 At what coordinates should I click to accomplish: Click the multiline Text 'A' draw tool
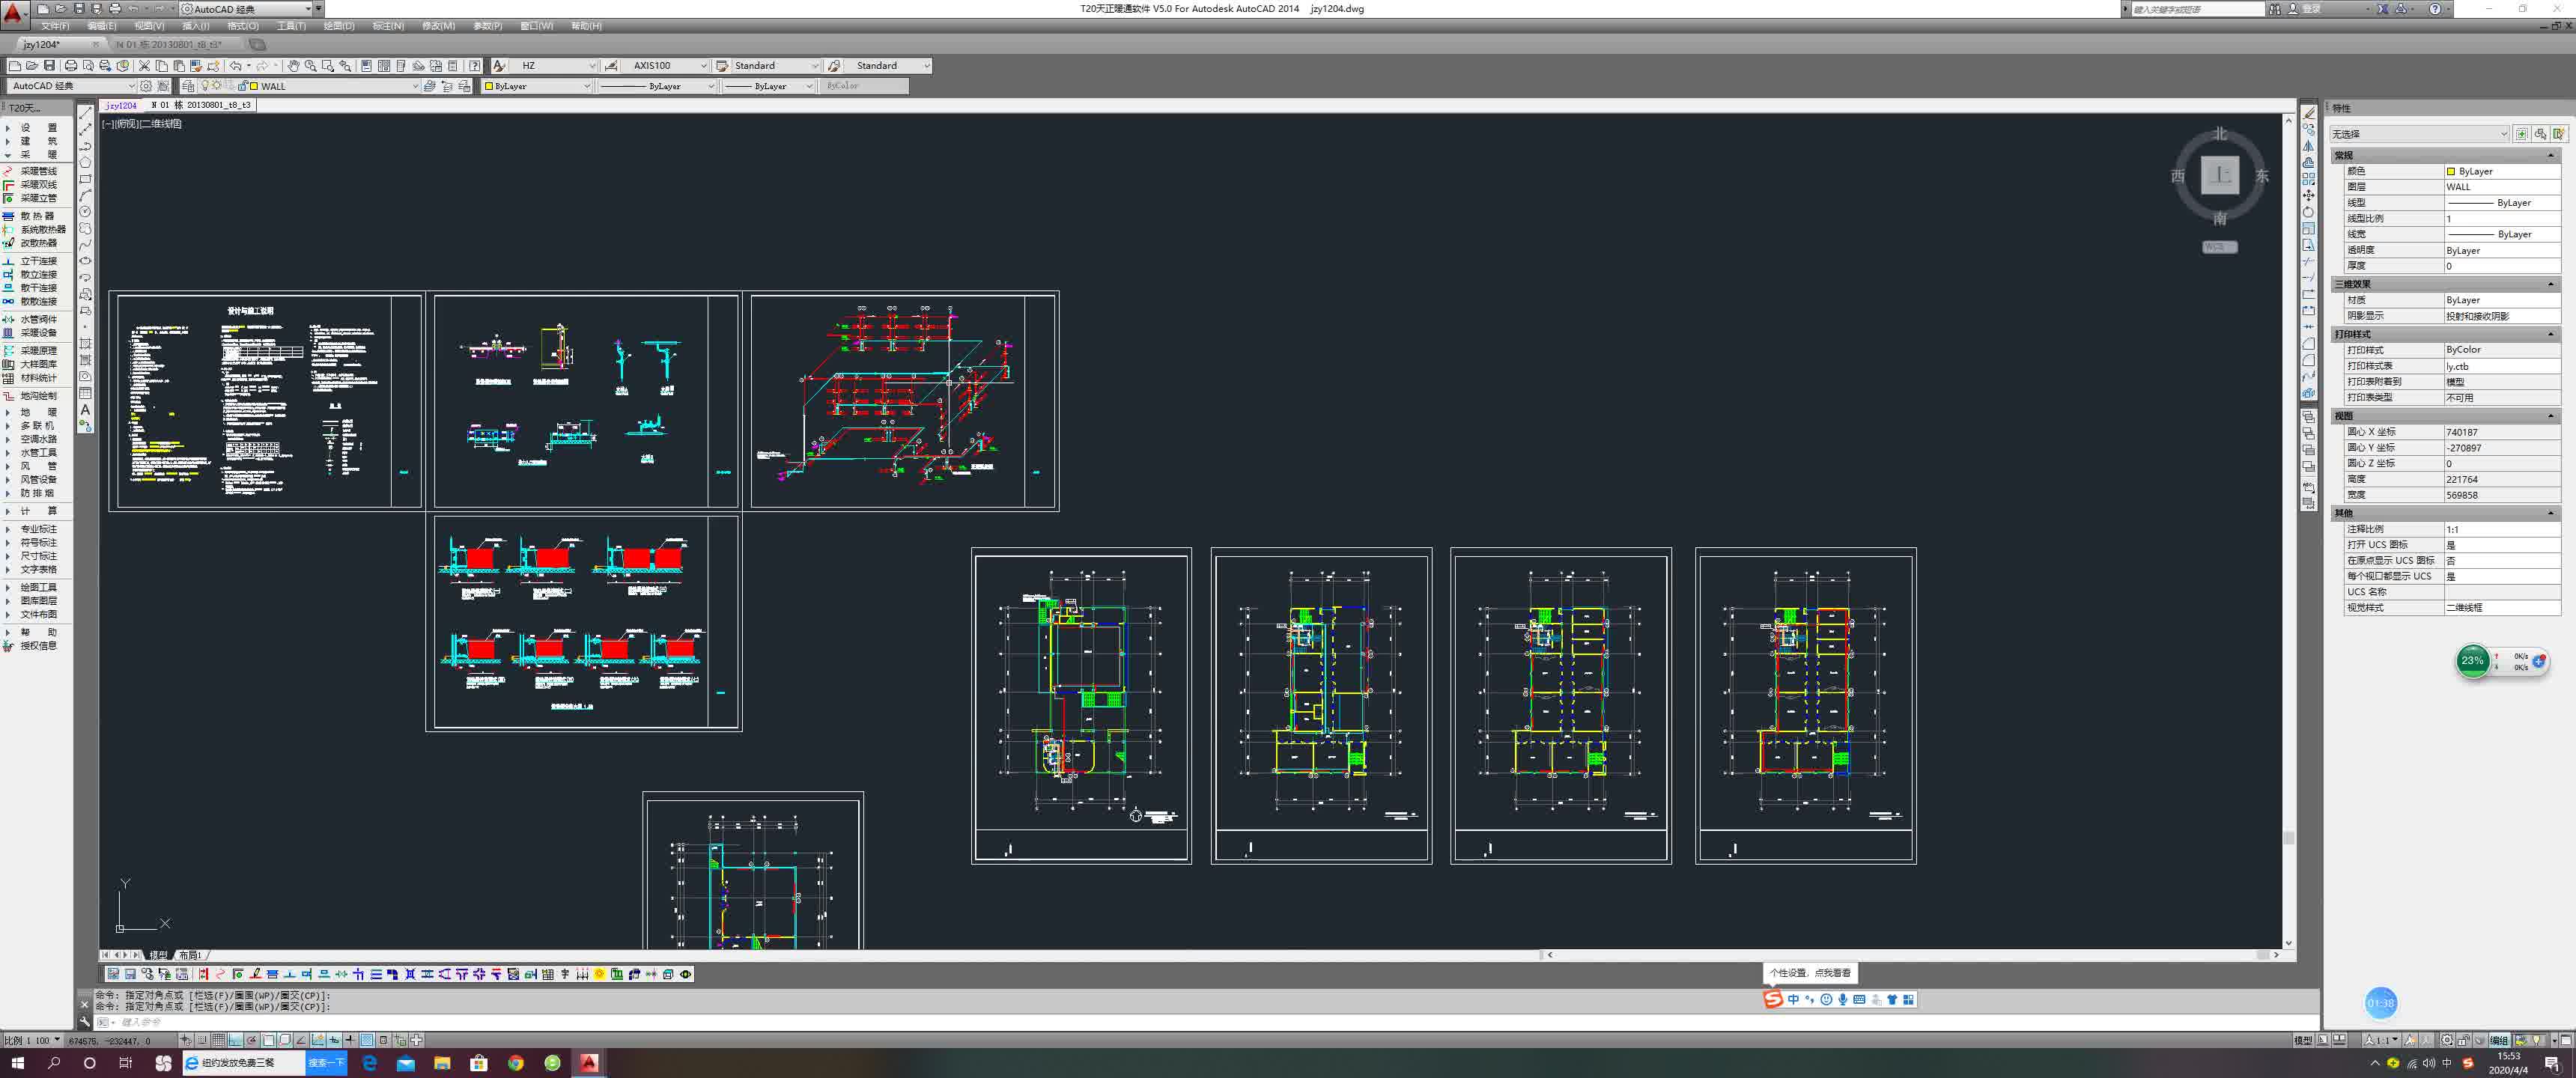point(85,410)
